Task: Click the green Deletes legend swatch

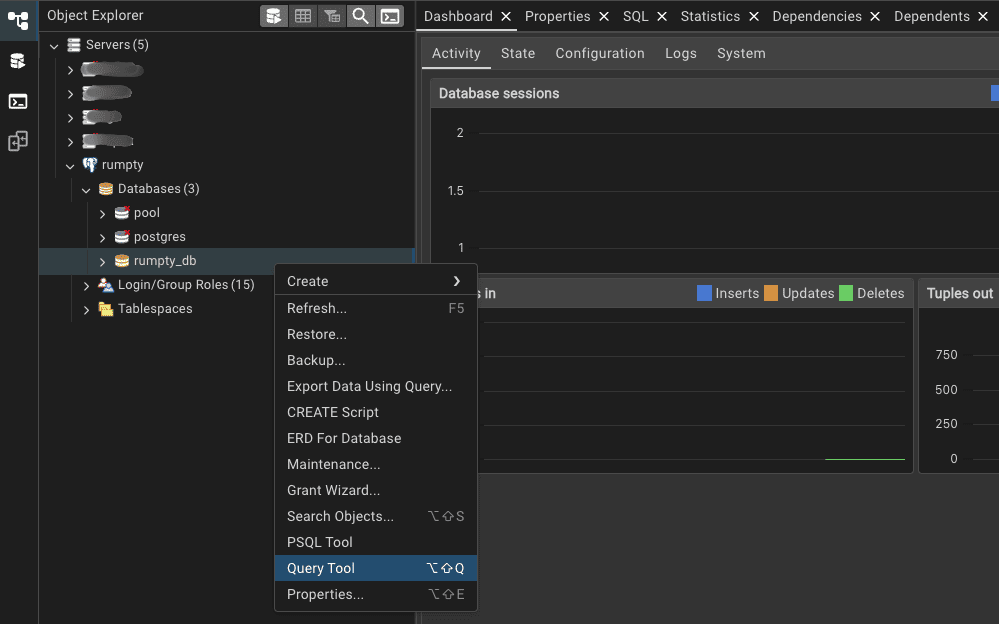Action: pyautogui.click(x=846, y=293)
